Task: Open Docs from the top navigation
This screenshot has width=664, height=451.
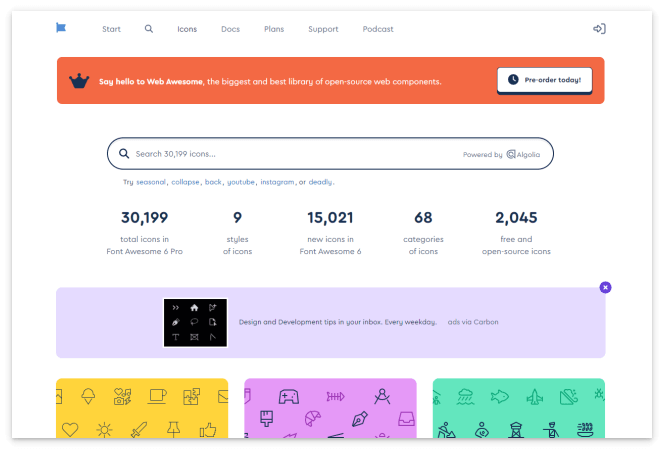Action: [230, 29]
